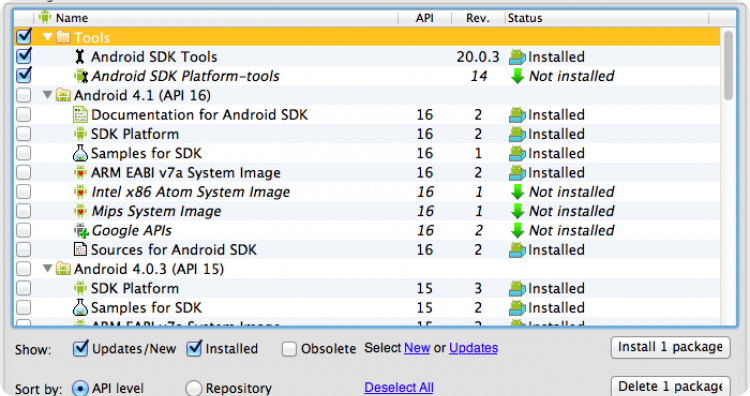Click the flask icon of Samples for SDK 15
The image size is (750, 396).
80,308
